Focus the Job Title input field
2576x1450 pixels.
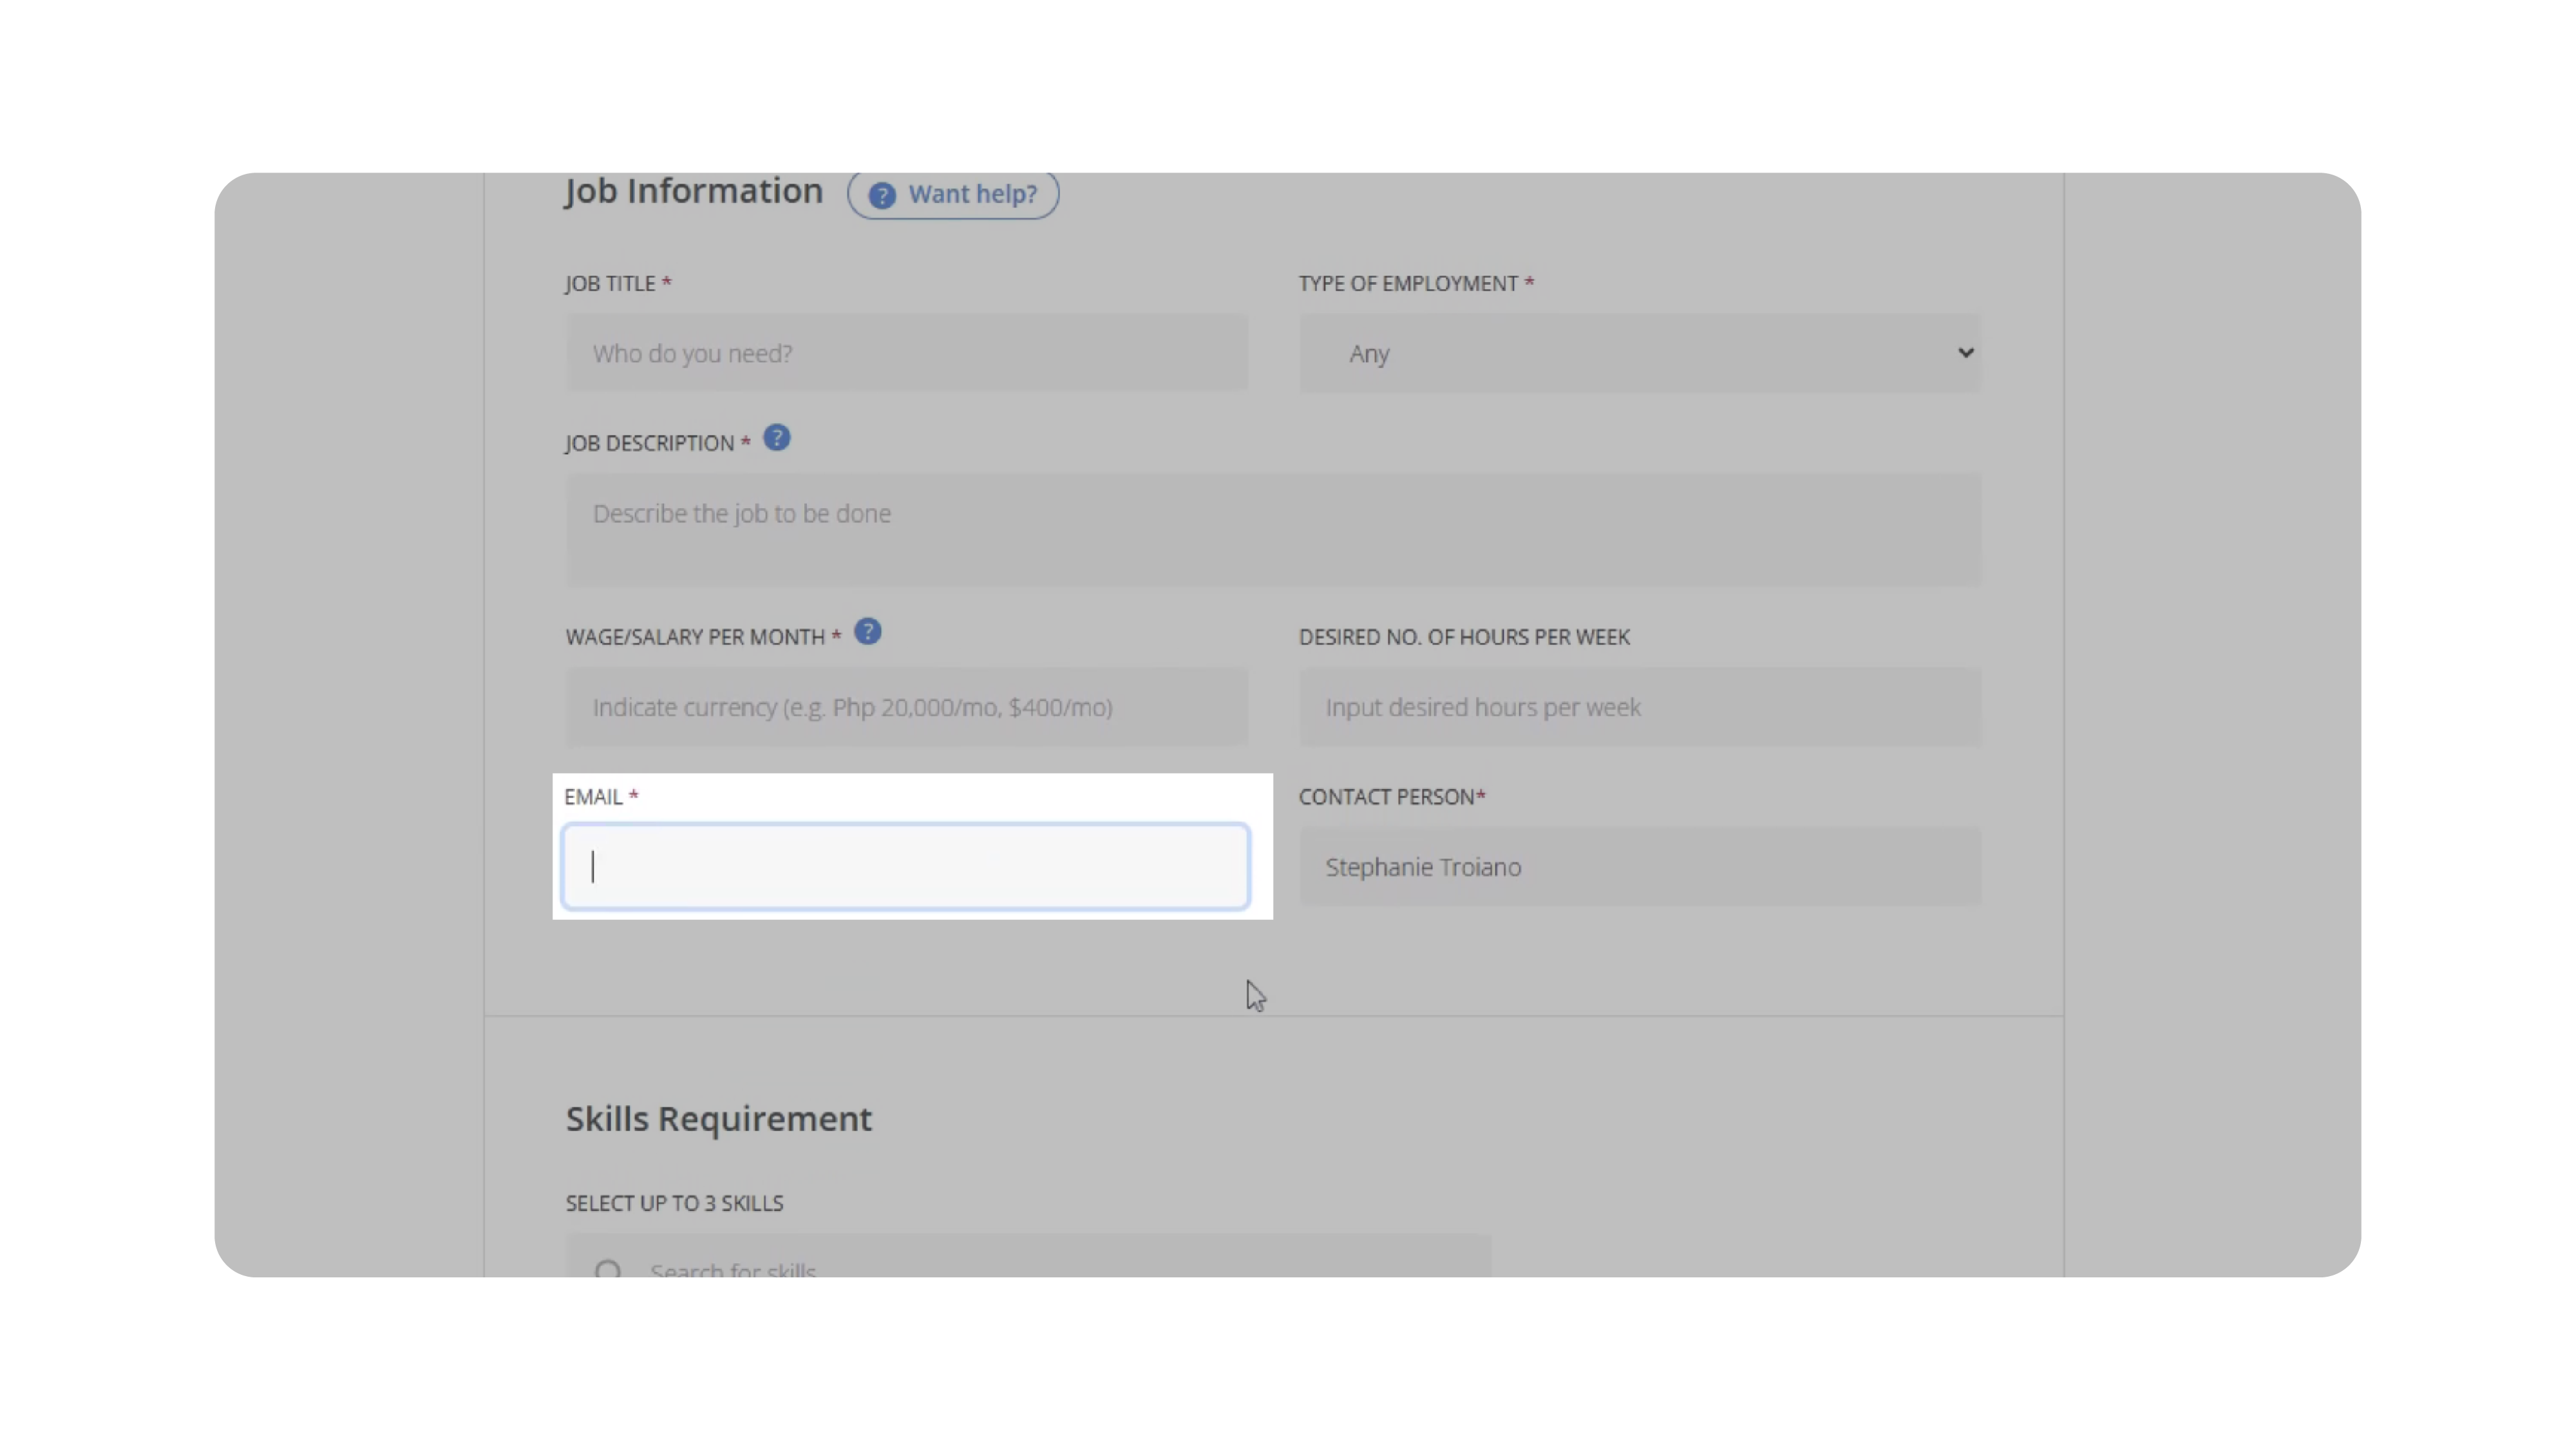[x=906, y=353]
